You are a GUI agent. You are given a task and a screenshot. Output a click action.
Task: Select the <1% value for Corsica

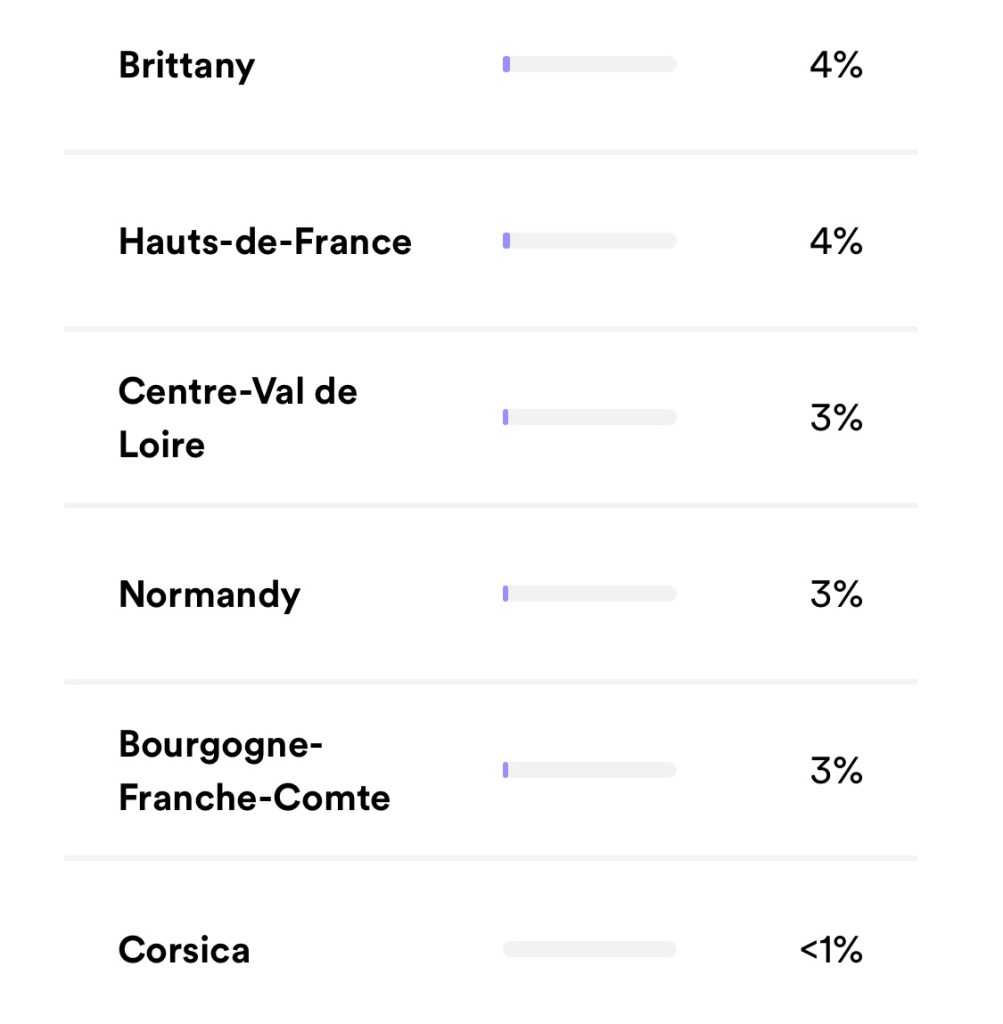(x=831, y=949)
